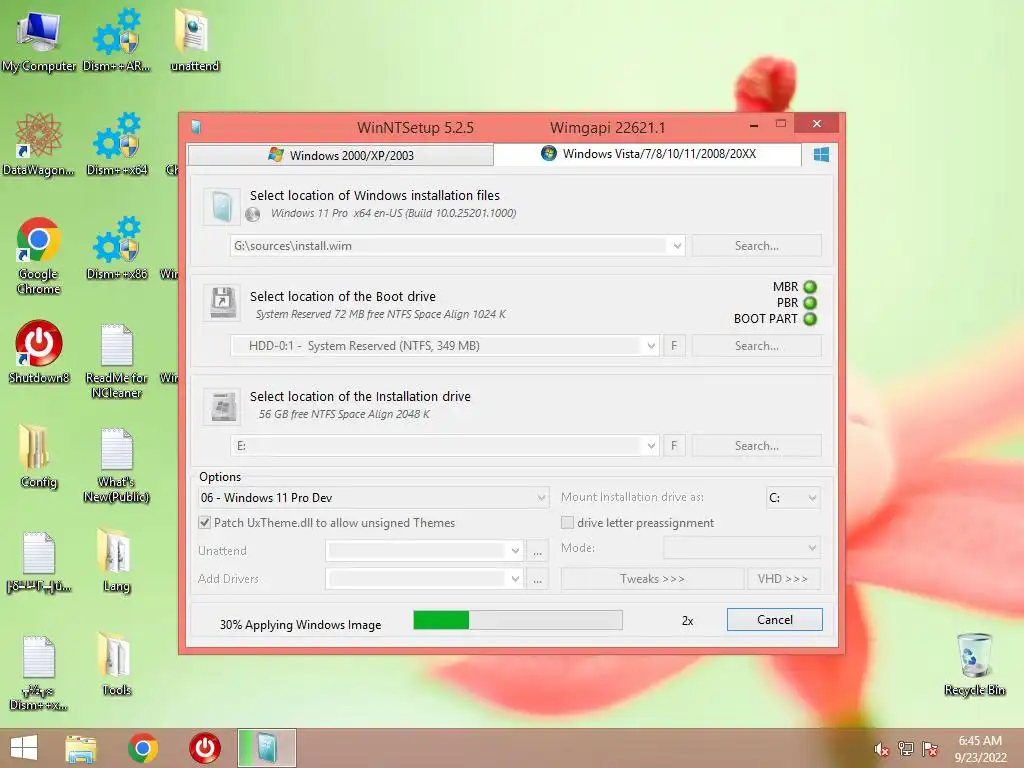The width and height of the screenshot is (1024, 768).
Task: Click the Installation drive icon
Action: (222, 407)
